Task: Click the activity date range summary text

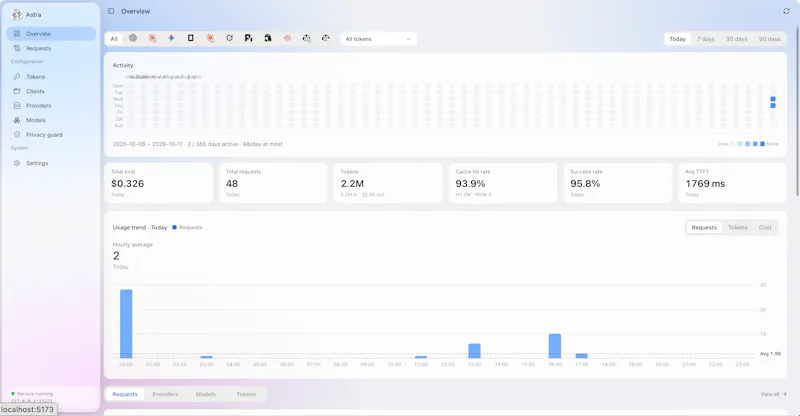Action: pos(197,144)
